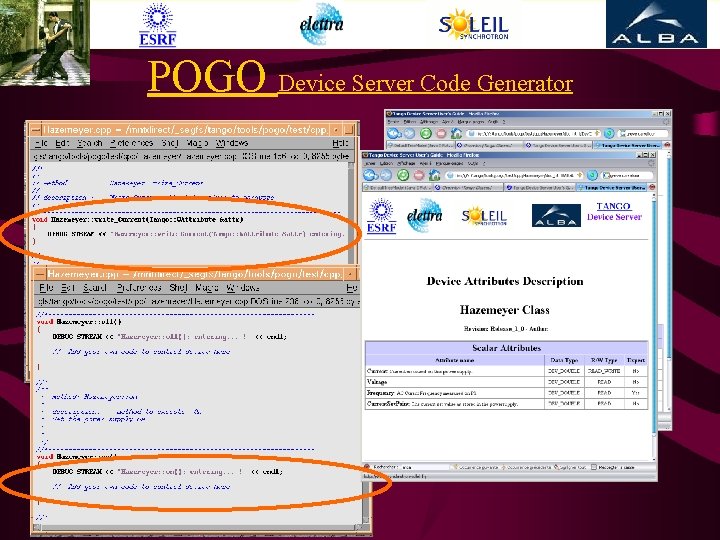The height and width of the screenshot is (540, 720).
Task: Open Macro menu in upper NEdit window
Action: coord(197,143)
